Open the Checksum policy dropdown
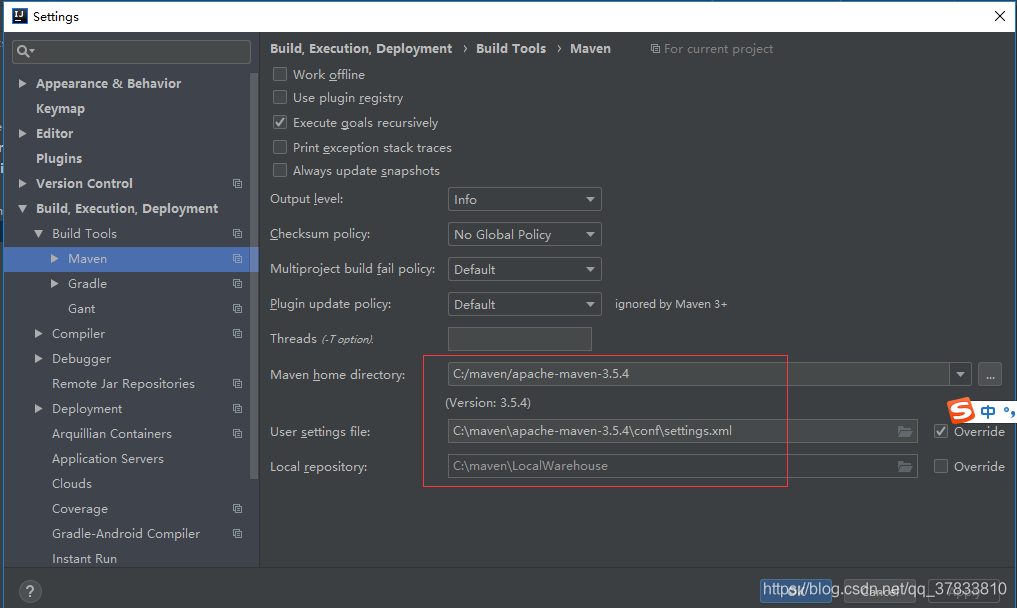The width and height of the screenshot is (1017, 608). [524, 234]
